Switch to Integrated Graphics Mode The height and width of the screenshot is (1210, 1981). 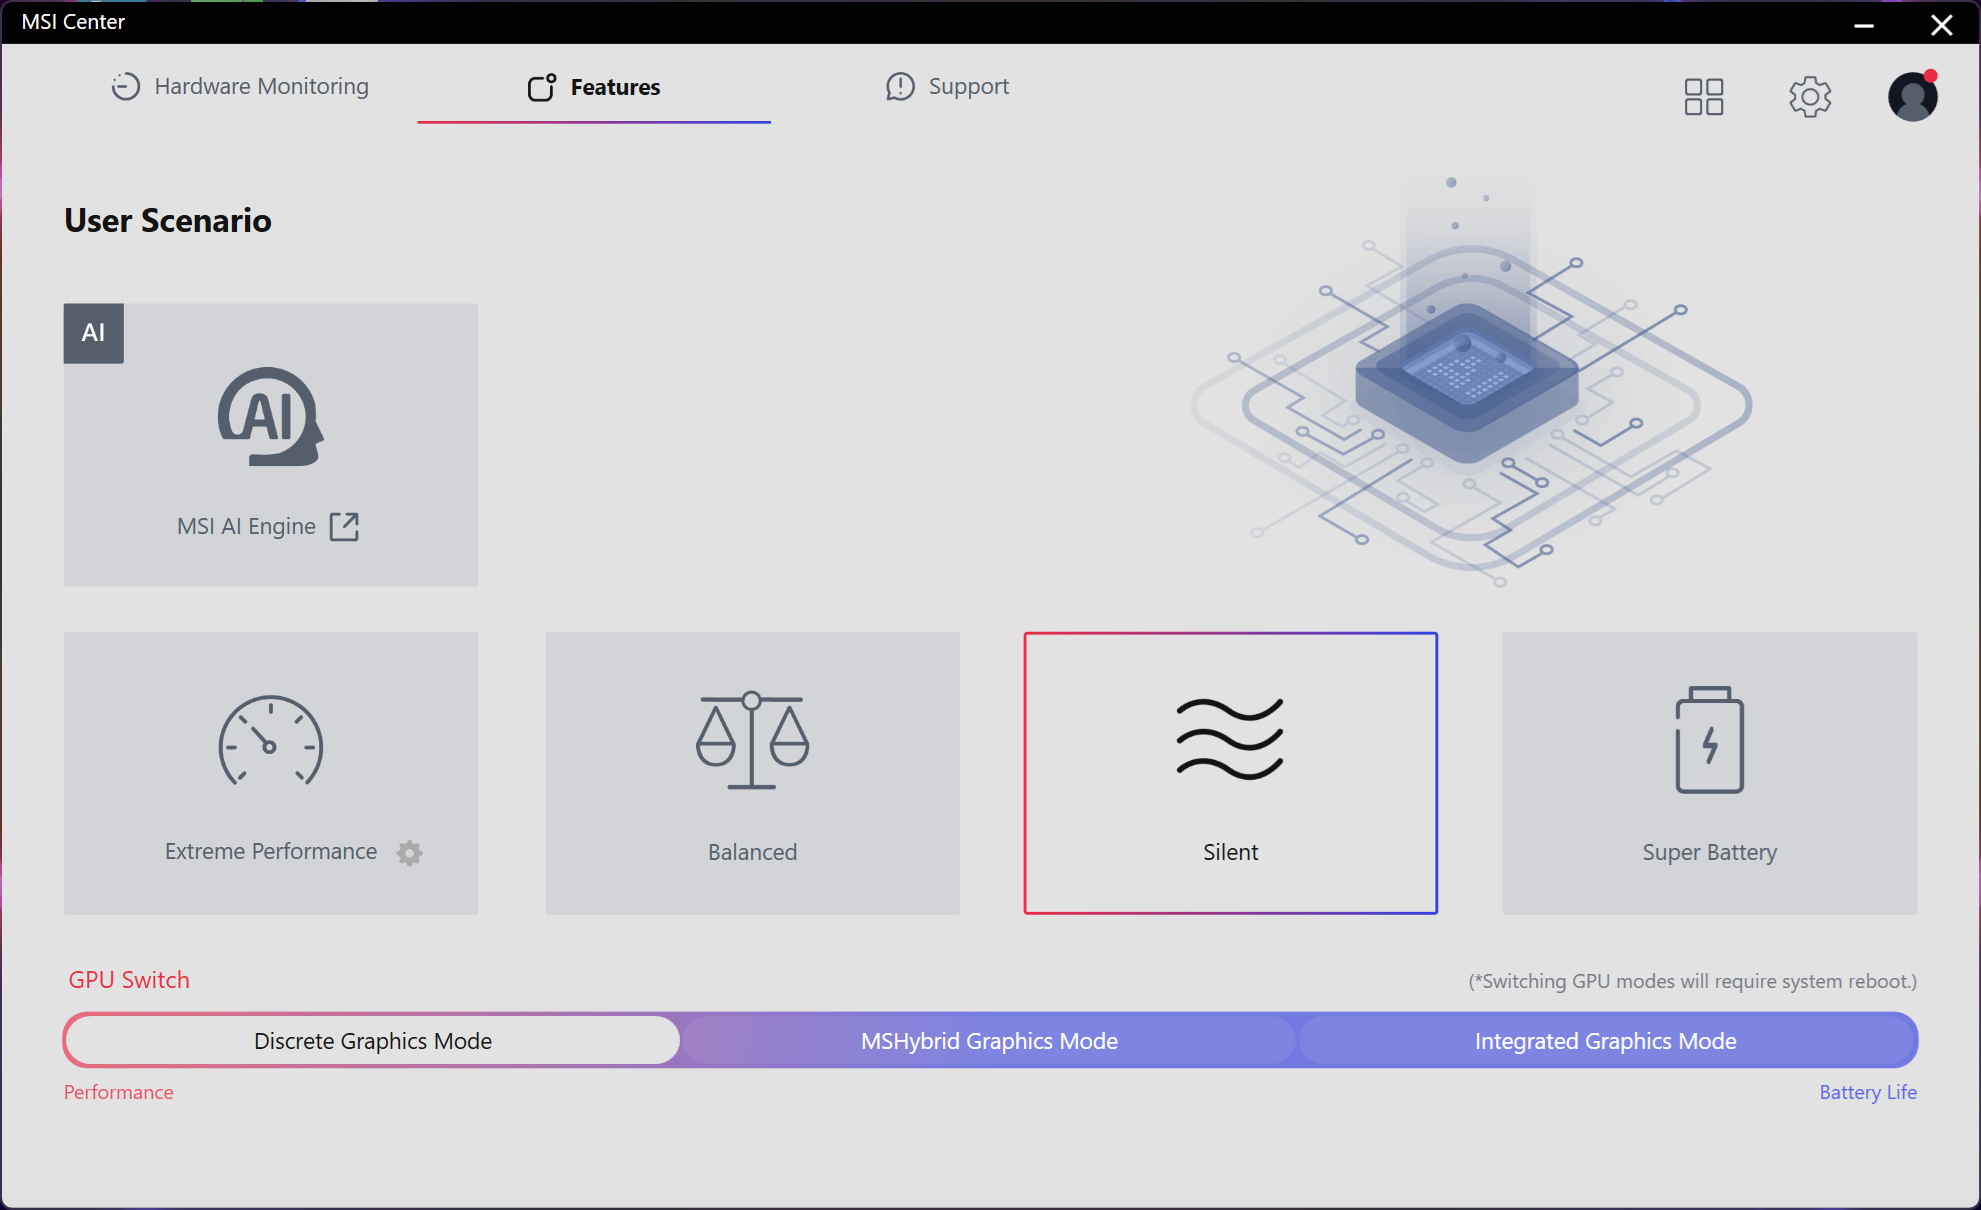tap(1606, 1041)
